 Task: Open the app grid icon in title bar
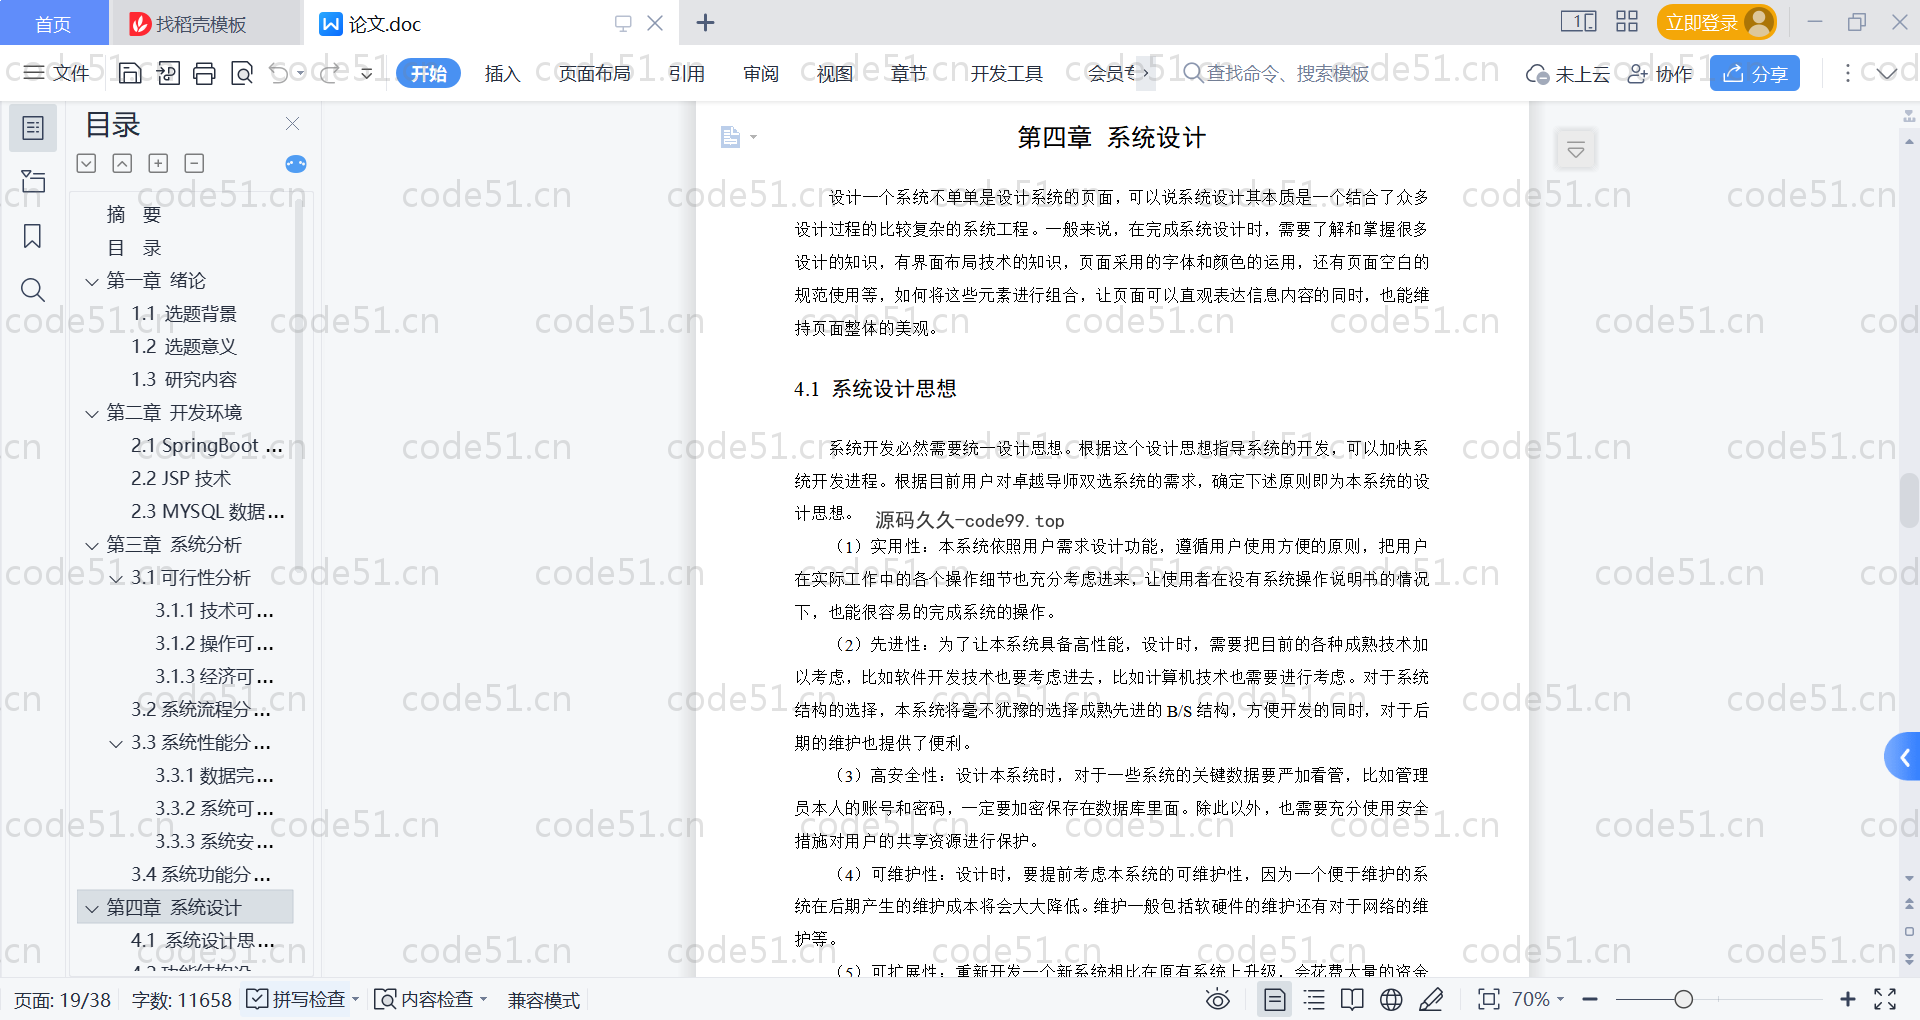tap(1627, 21)
